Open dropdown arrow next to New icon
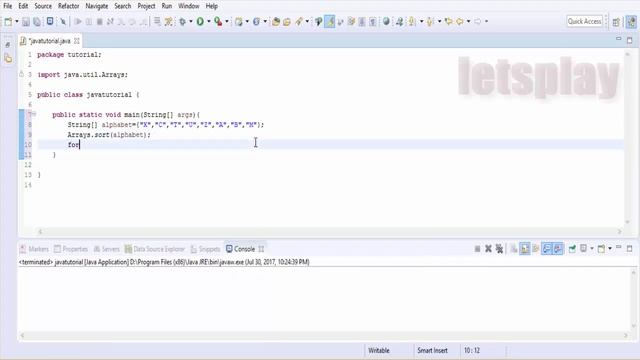640x360 pixels. pyautogui.click(x=17, y=22)
